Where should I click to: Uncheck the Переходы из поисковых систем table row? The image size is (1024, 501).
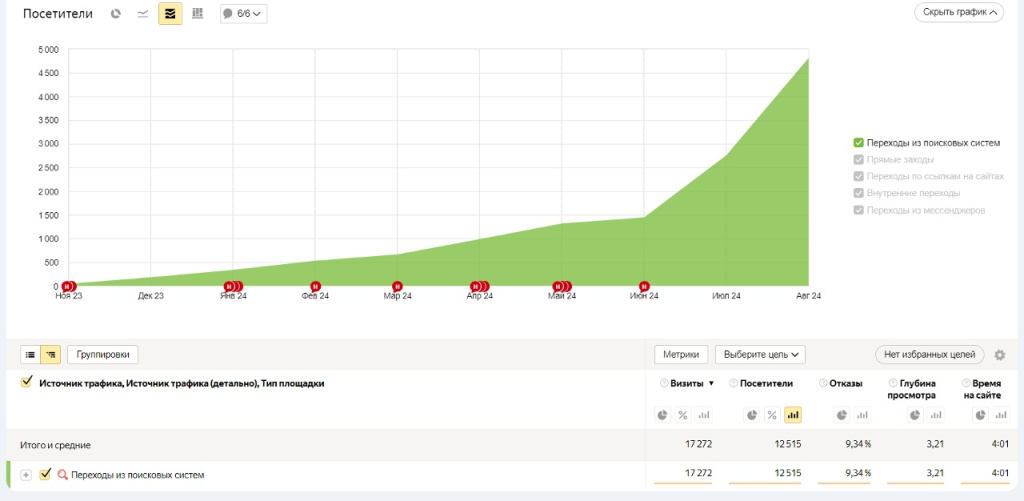[45, 475]
